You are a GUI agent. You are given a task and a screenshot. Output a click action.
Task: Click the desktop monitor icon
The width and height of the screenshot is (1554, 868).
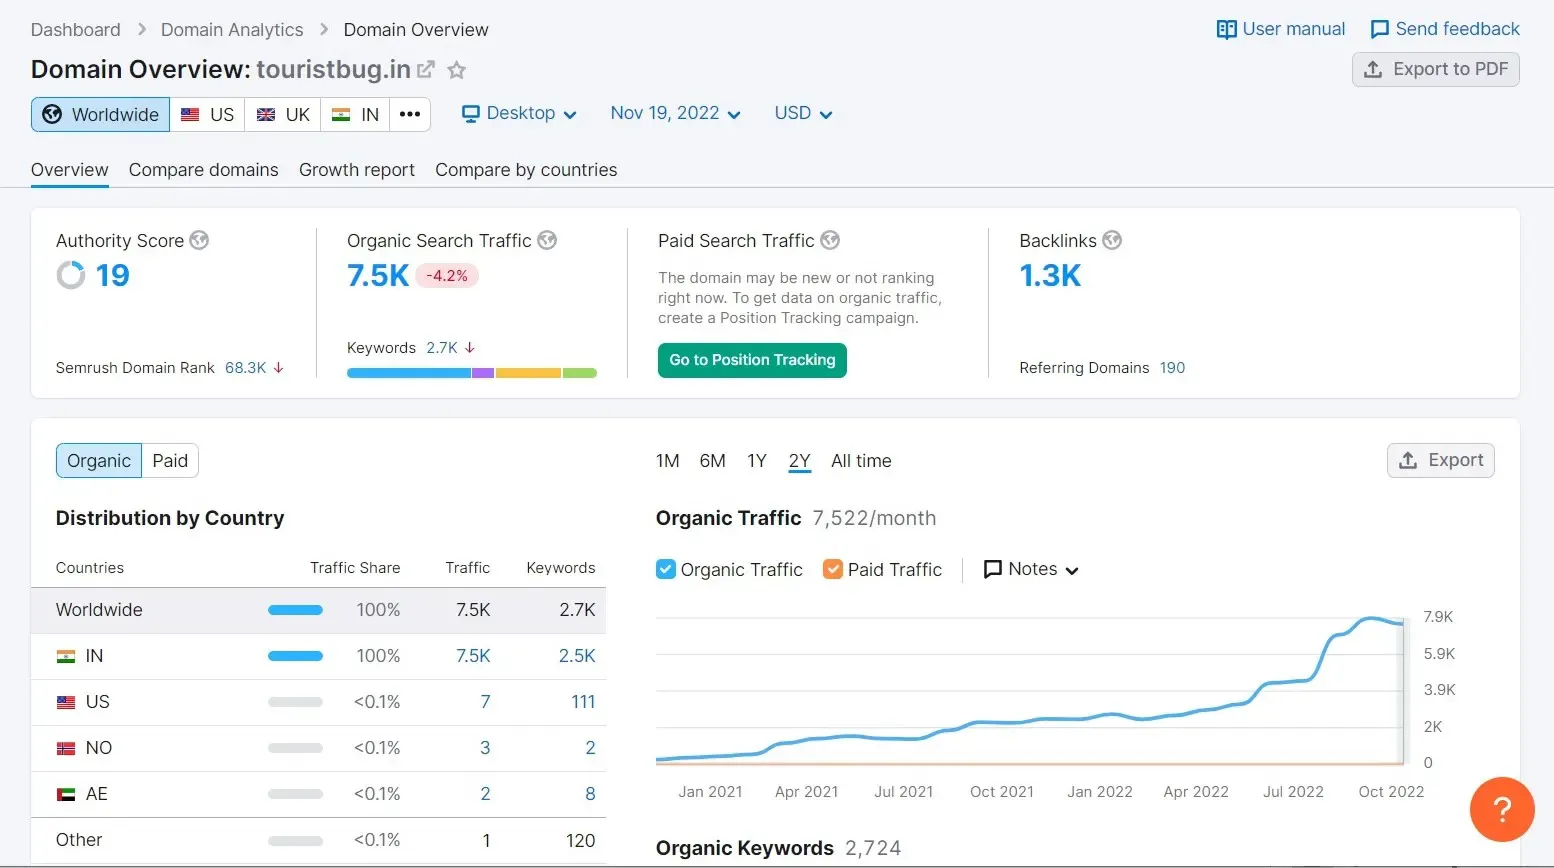(x=471, y=114)
